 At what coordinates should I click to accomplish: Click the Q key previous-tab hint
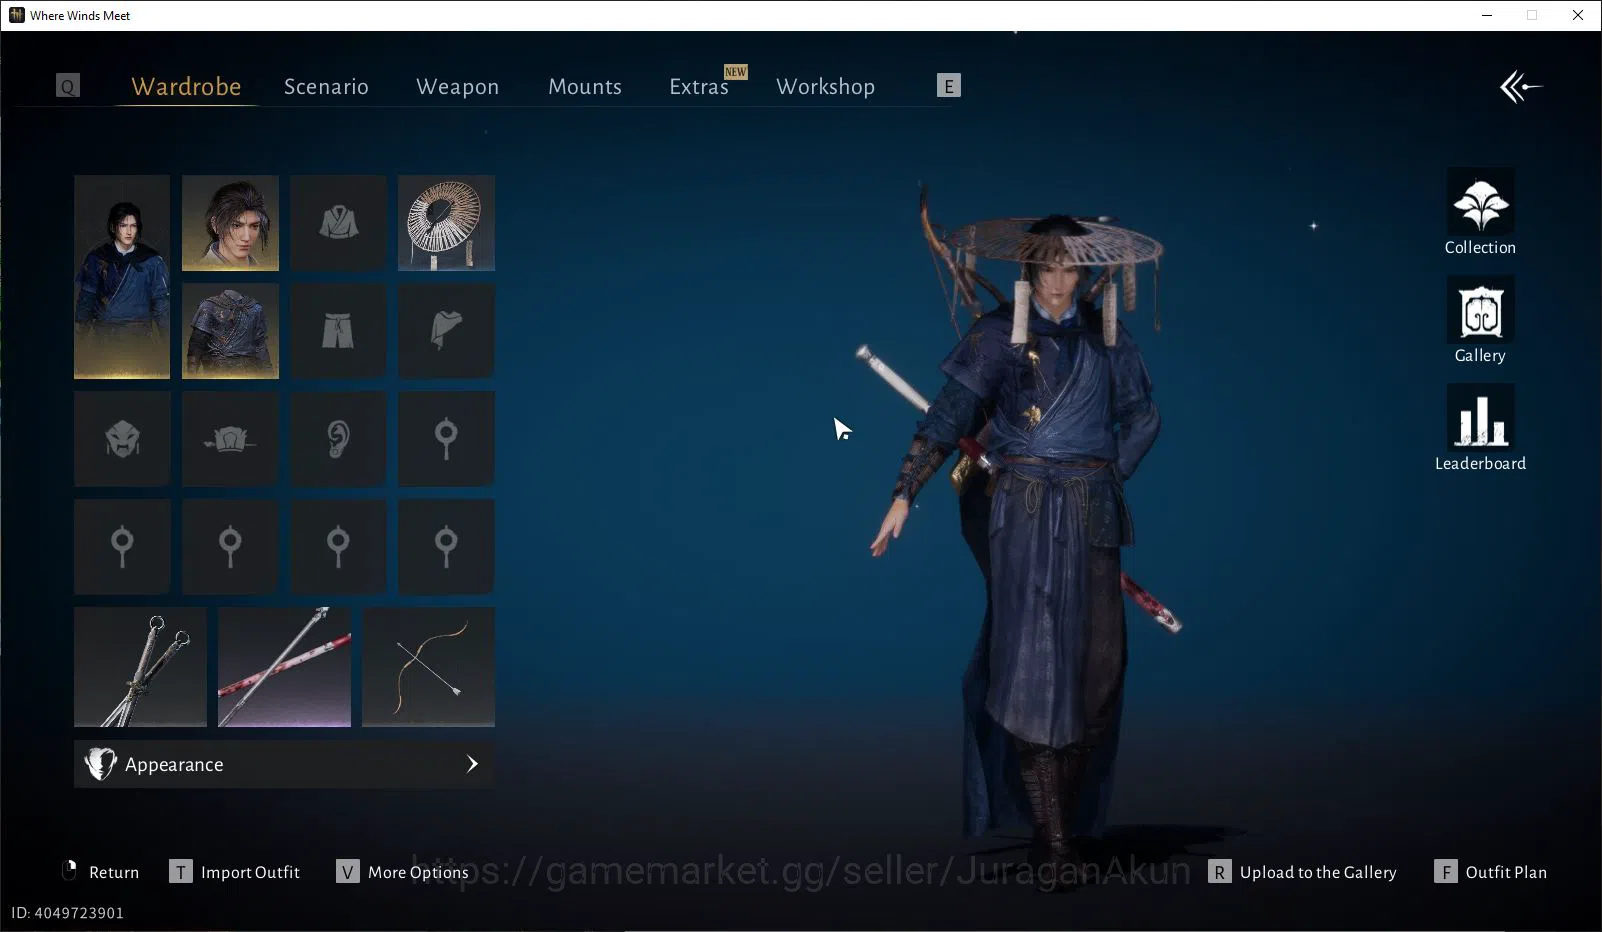click(68, 86)
